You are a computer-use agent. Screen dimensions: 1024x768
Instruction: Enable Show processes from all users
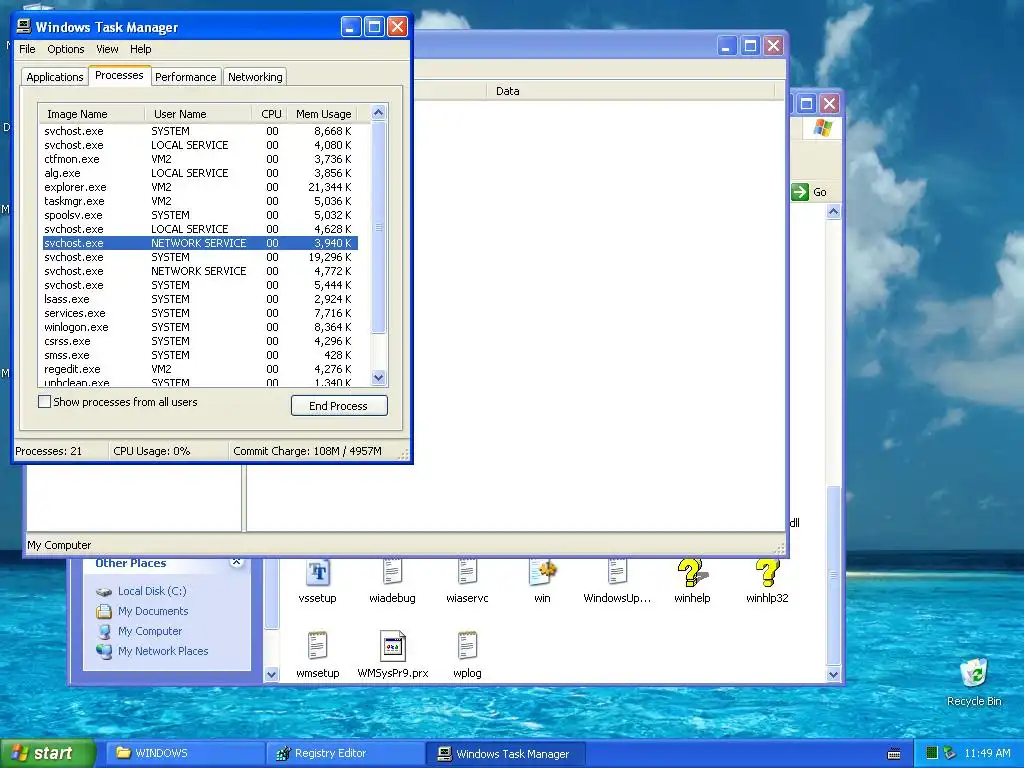(44, 402)
